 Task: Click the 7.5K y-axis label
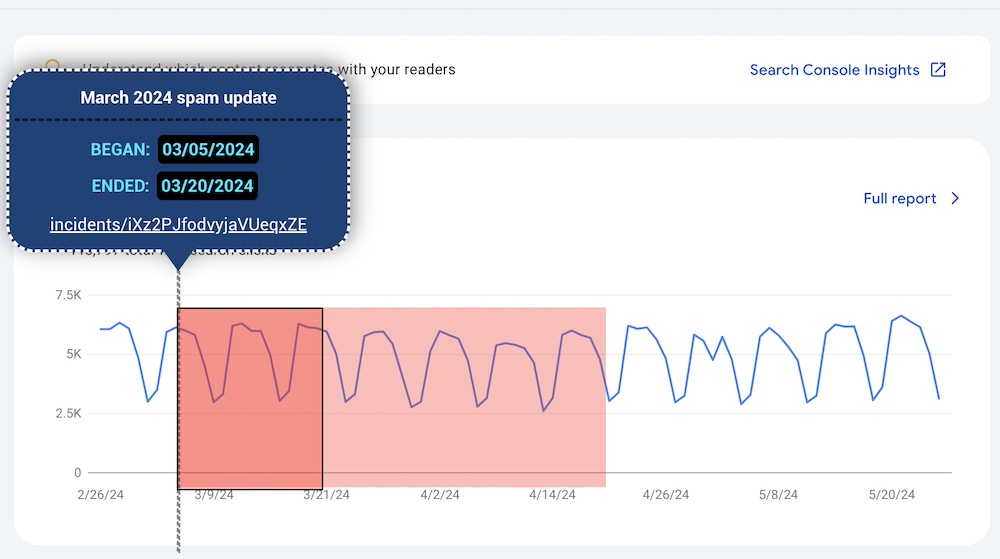coord(69,295)
